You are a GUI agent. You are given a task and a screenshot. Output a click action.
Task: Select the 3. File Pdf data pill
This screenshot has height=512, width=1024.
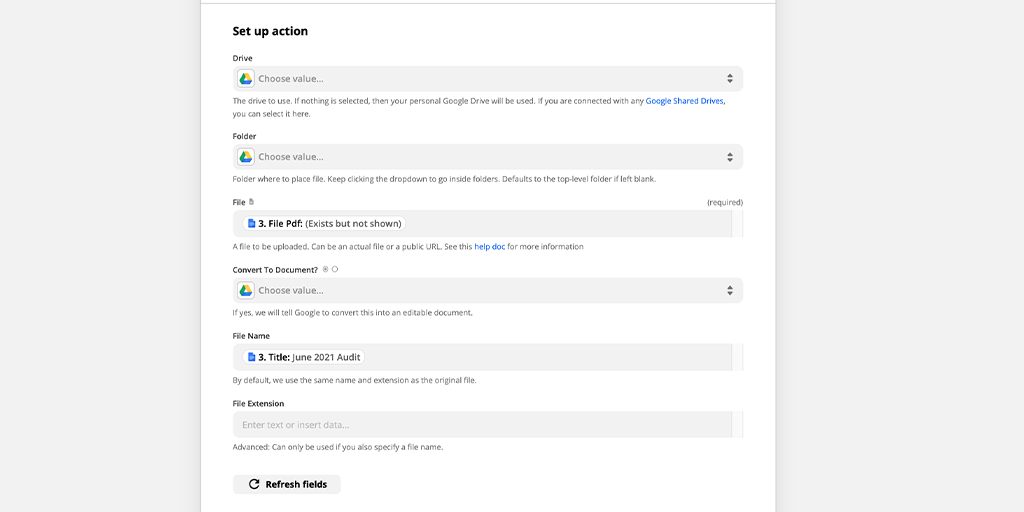(x=324, y=223)
